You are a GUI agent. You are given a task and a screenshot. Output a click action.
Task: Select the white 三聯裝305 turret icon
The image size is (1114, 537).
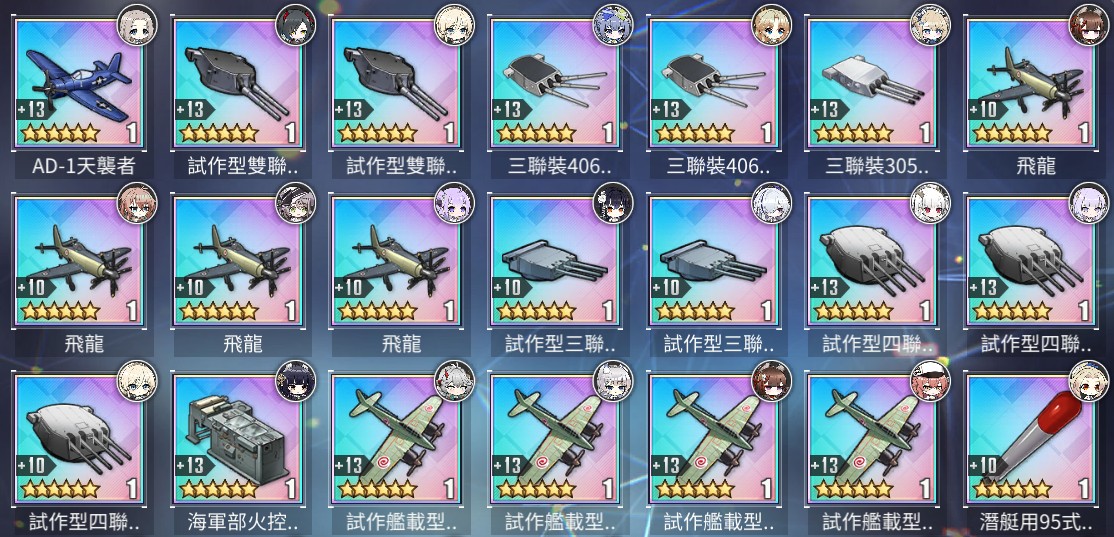[871, 84]
